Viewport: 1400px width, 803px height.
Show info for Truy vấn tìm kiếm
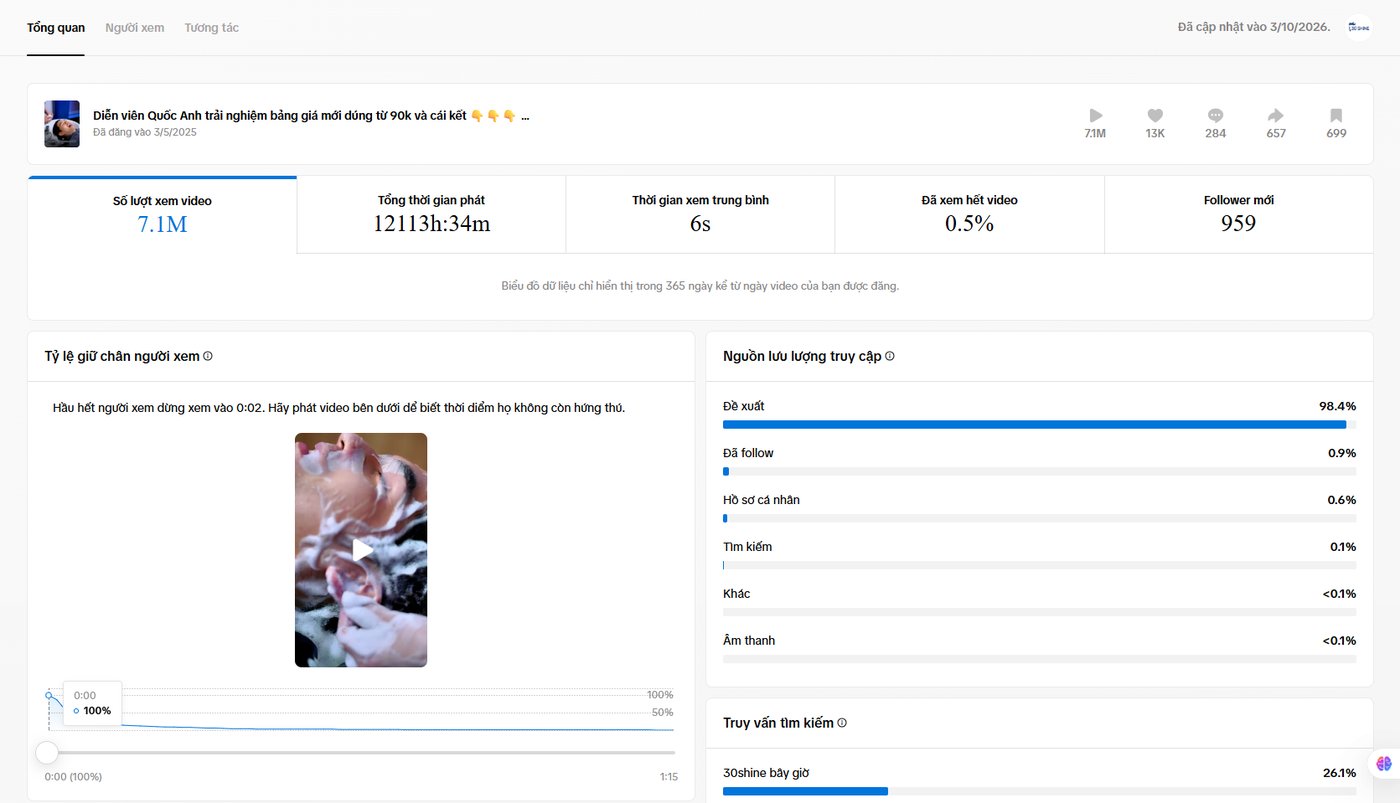point(842,723)
